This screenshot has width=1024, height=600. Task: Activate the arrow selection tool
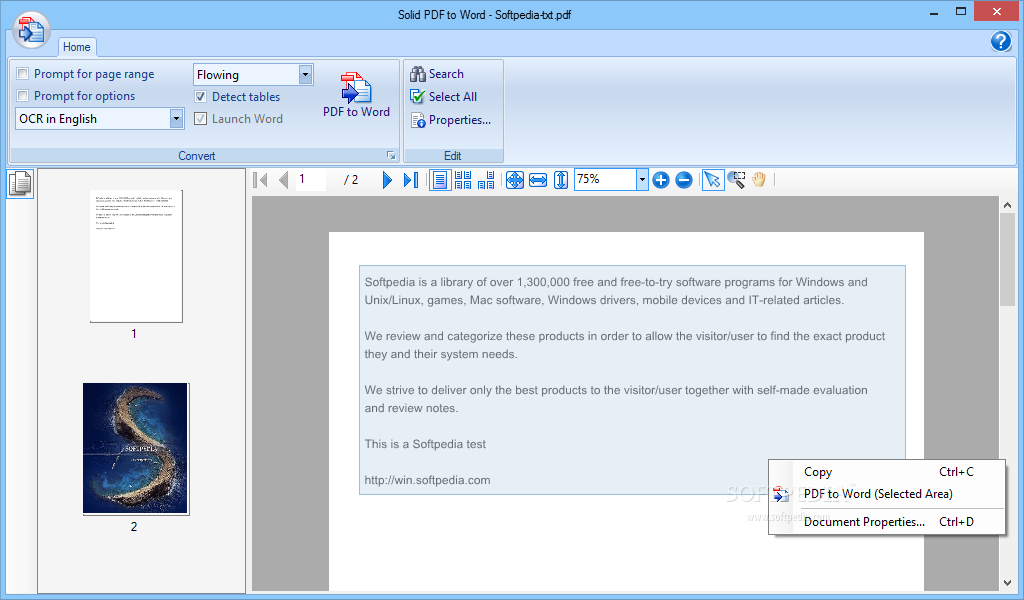click(x=712, y=180)
